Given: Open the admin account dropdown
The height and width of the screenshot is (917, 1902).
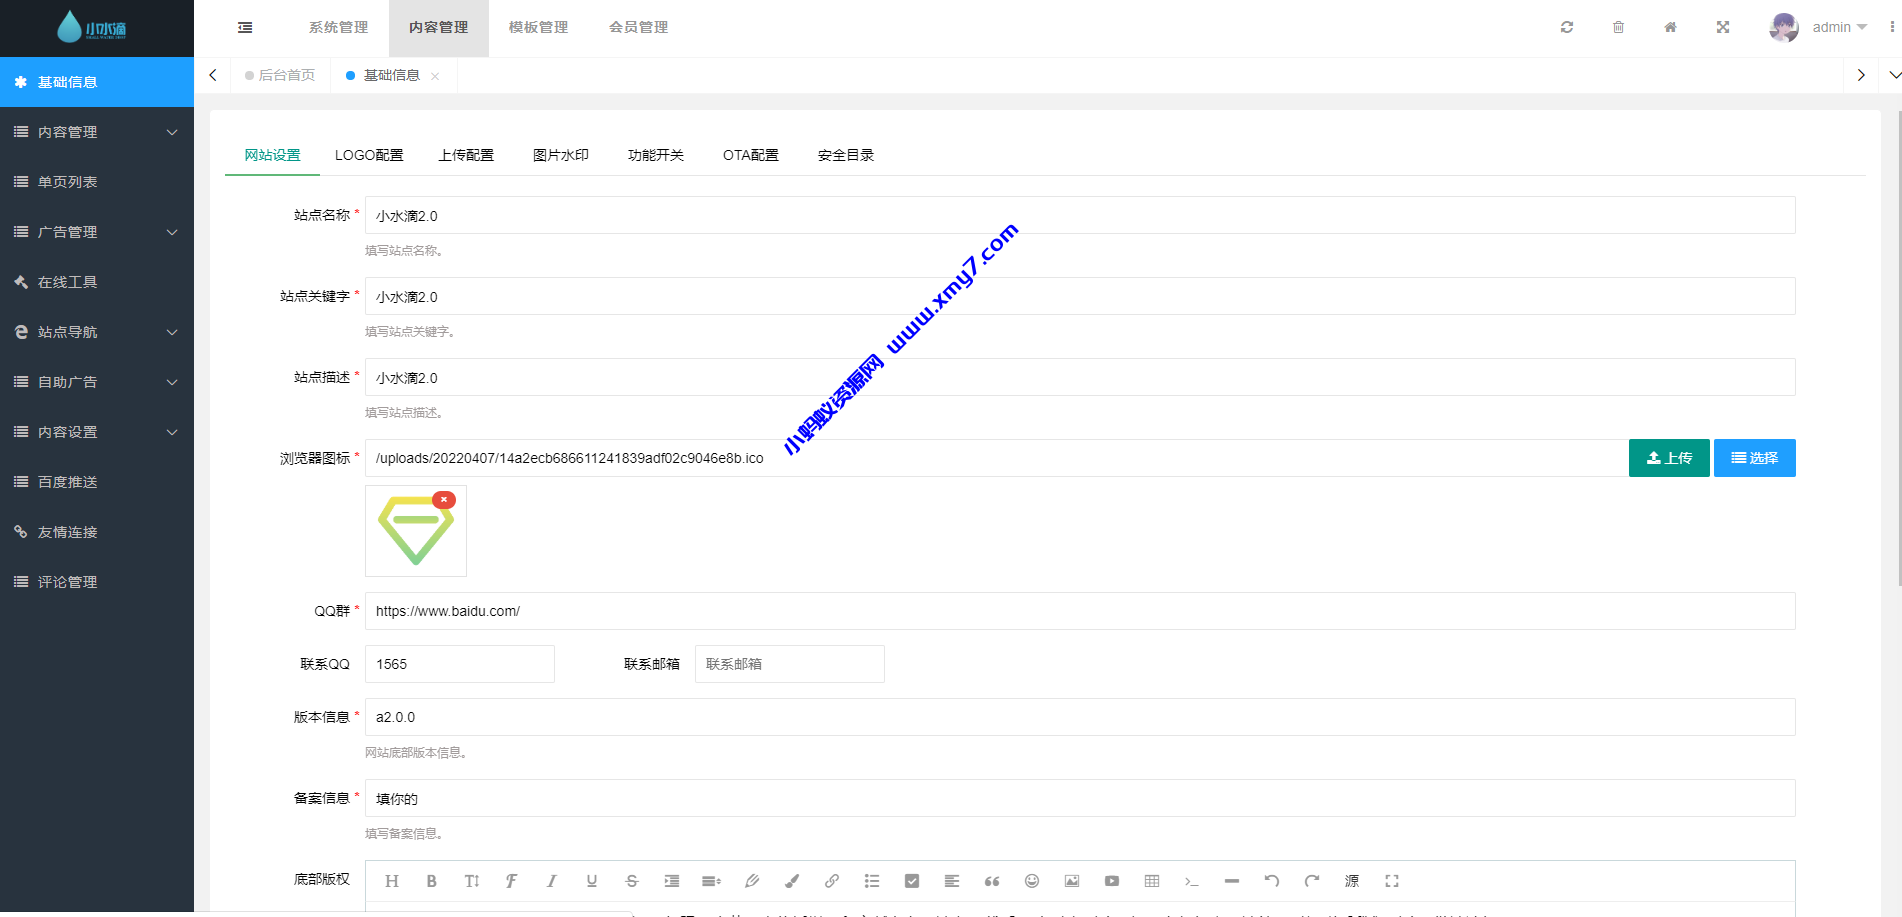Looking at the screenshot, I should pos(1838,27).
